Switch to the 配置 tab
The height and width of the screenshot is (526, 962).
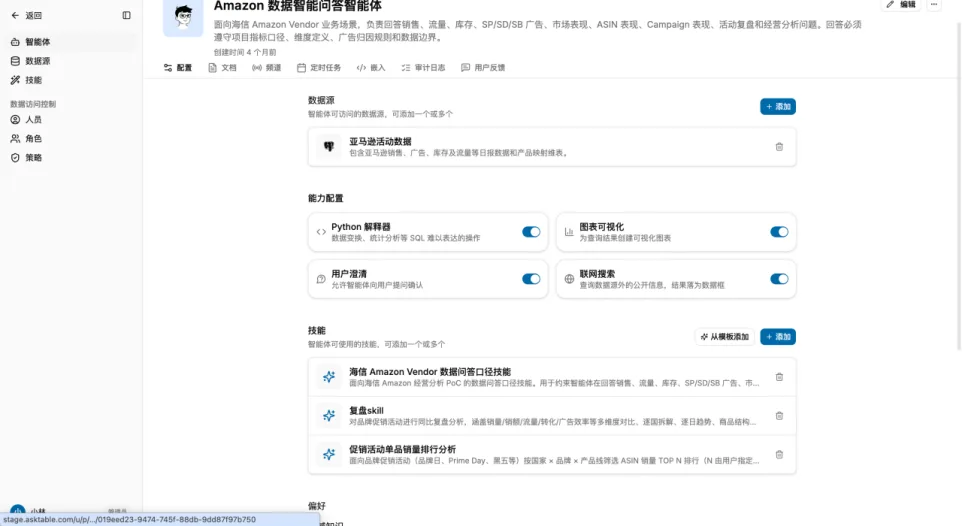178,68
